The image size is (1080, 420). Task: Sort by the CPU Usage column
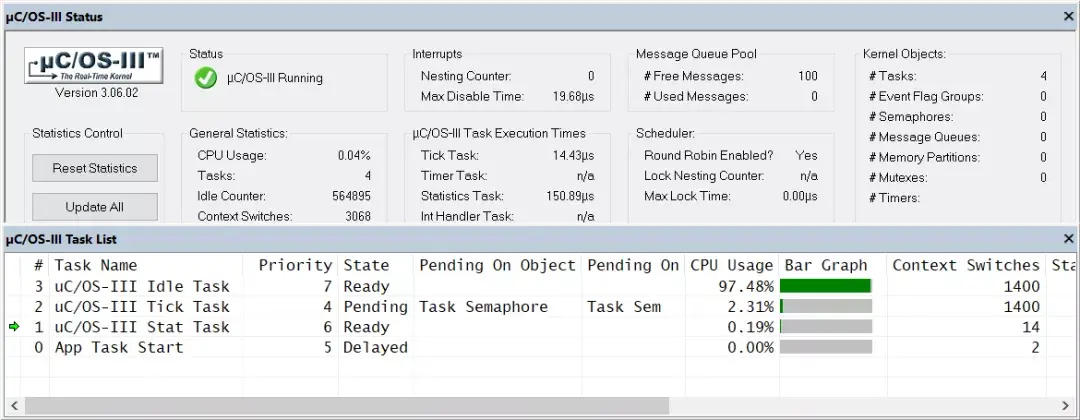coord(731,265)
